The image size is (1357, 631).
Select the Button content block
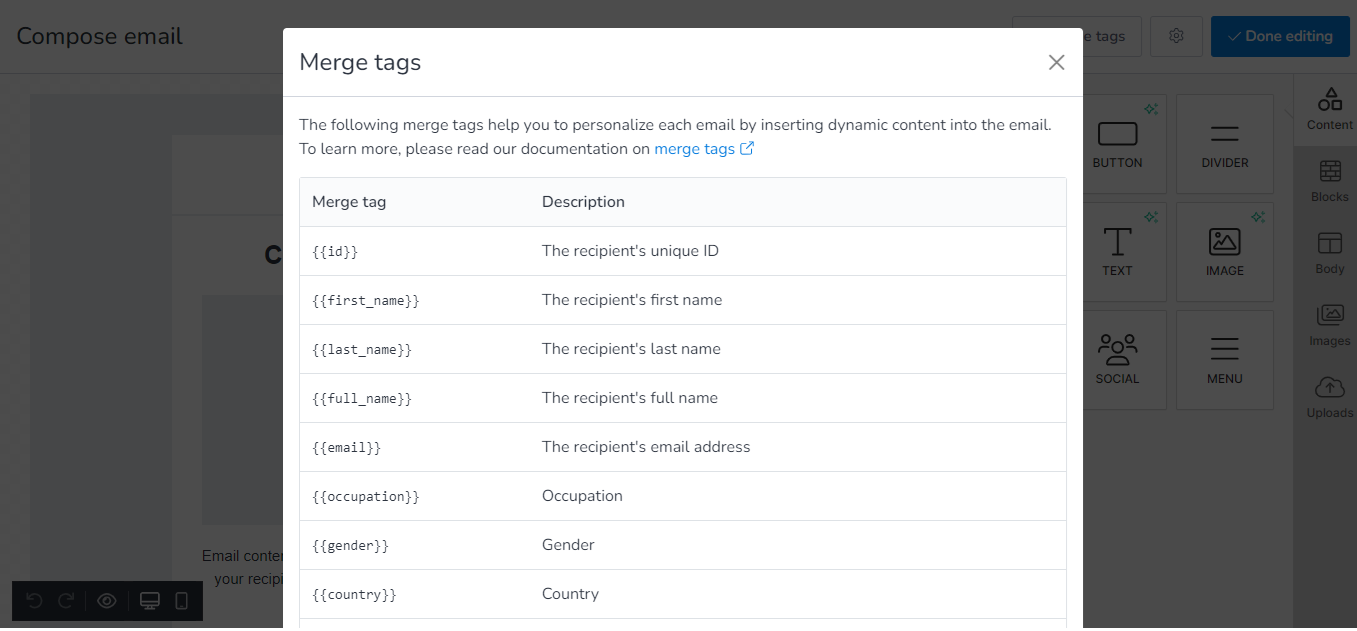pyautogui.click(x=1117, y=143)
